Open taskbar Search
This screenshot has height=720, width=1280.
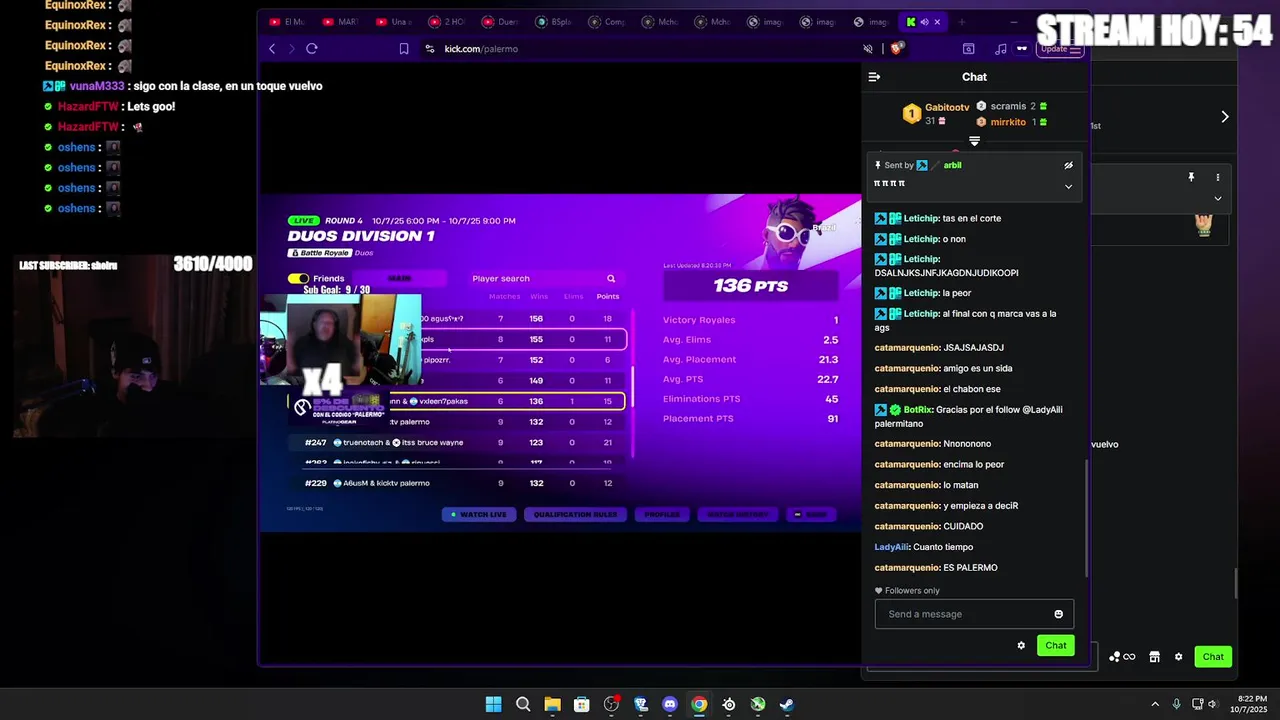523,705
